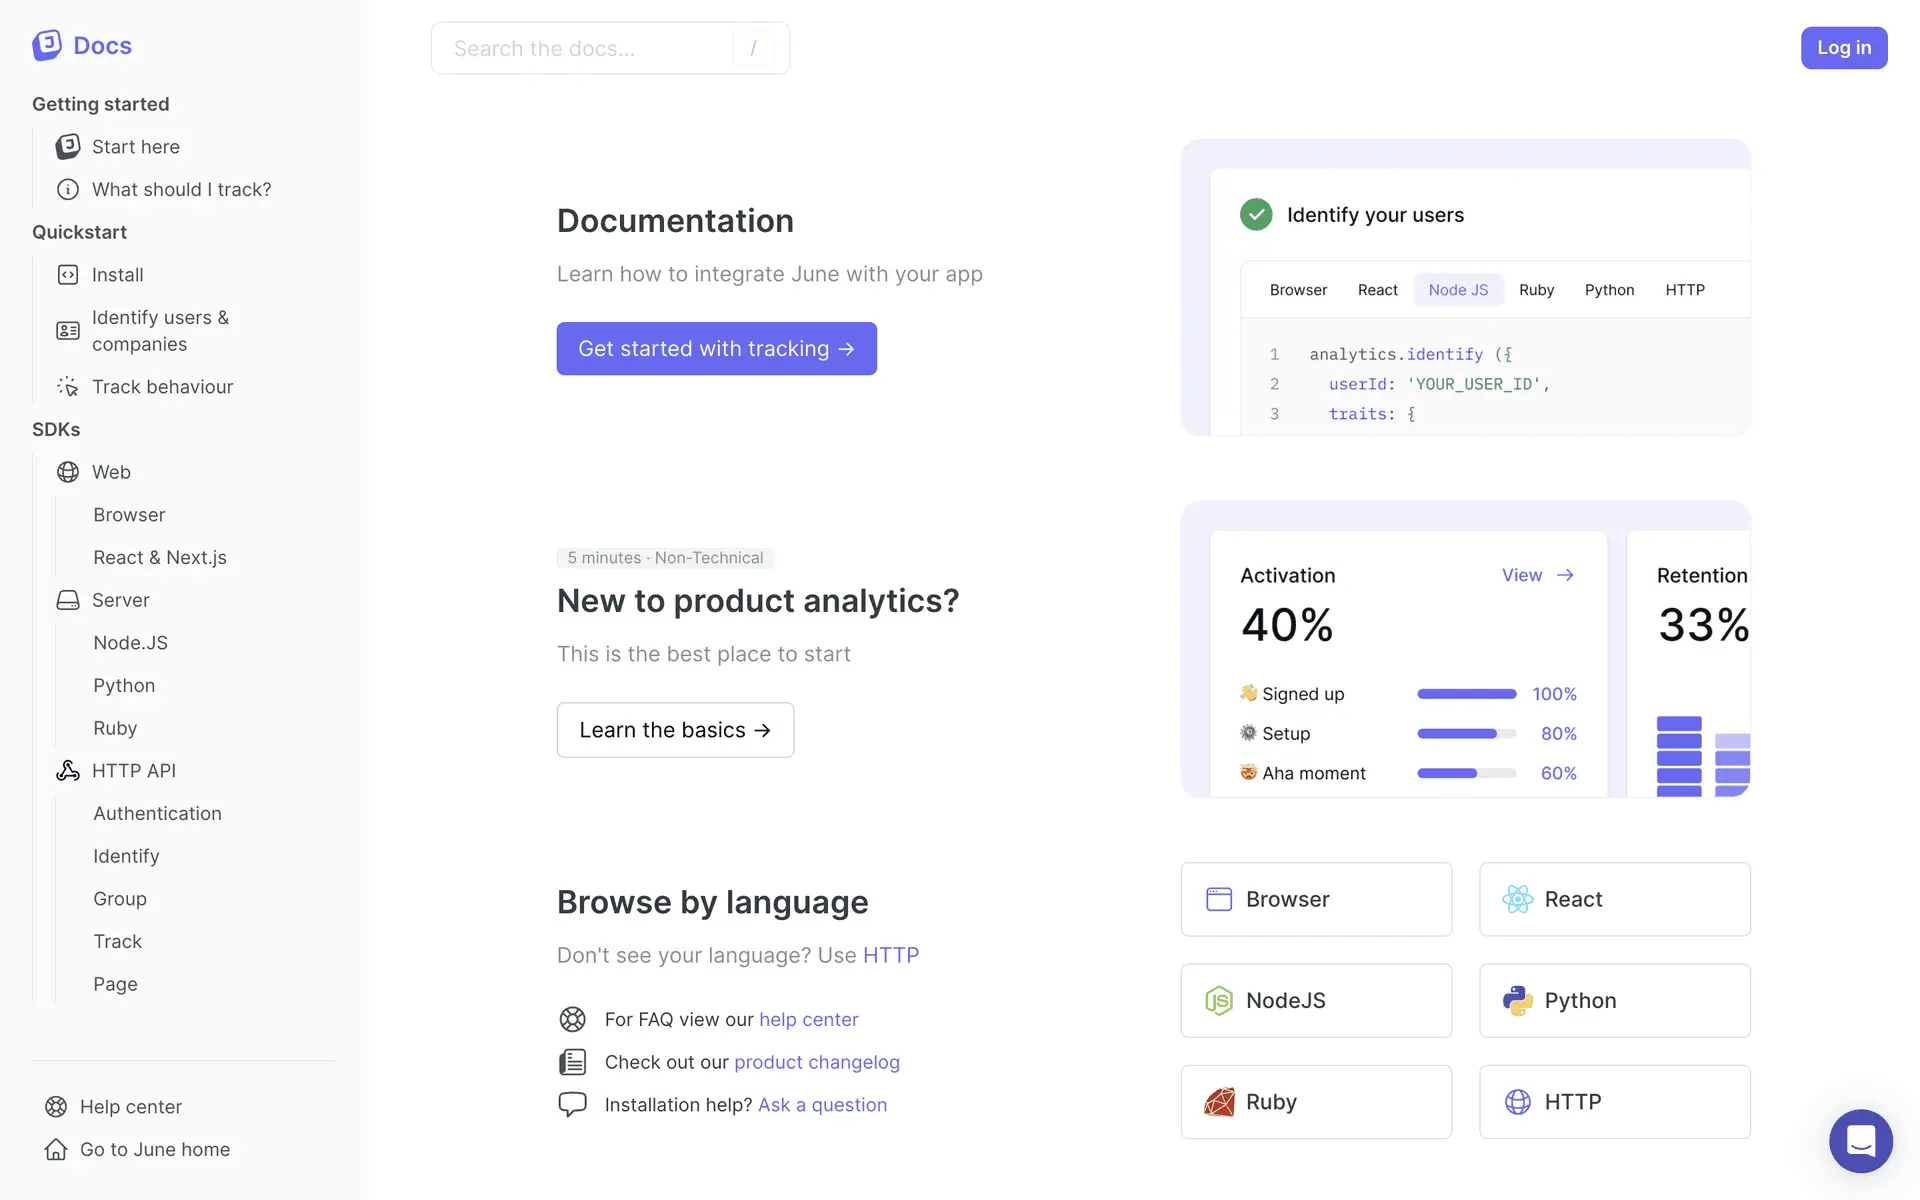Screen dimensions: 1920x1200
Task: Click the Track behaviour cursor icon
Action: pyautogui.click(x=68, y=387)
